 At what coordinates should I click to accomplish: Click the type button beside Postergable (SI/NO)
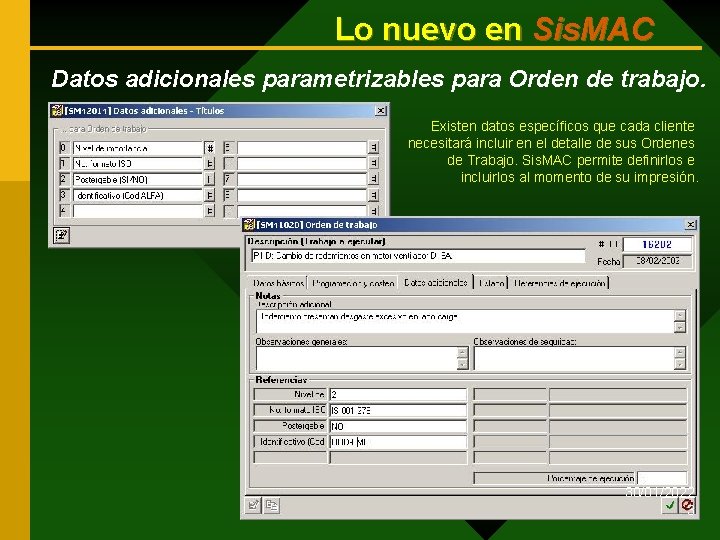coord(209,179)
